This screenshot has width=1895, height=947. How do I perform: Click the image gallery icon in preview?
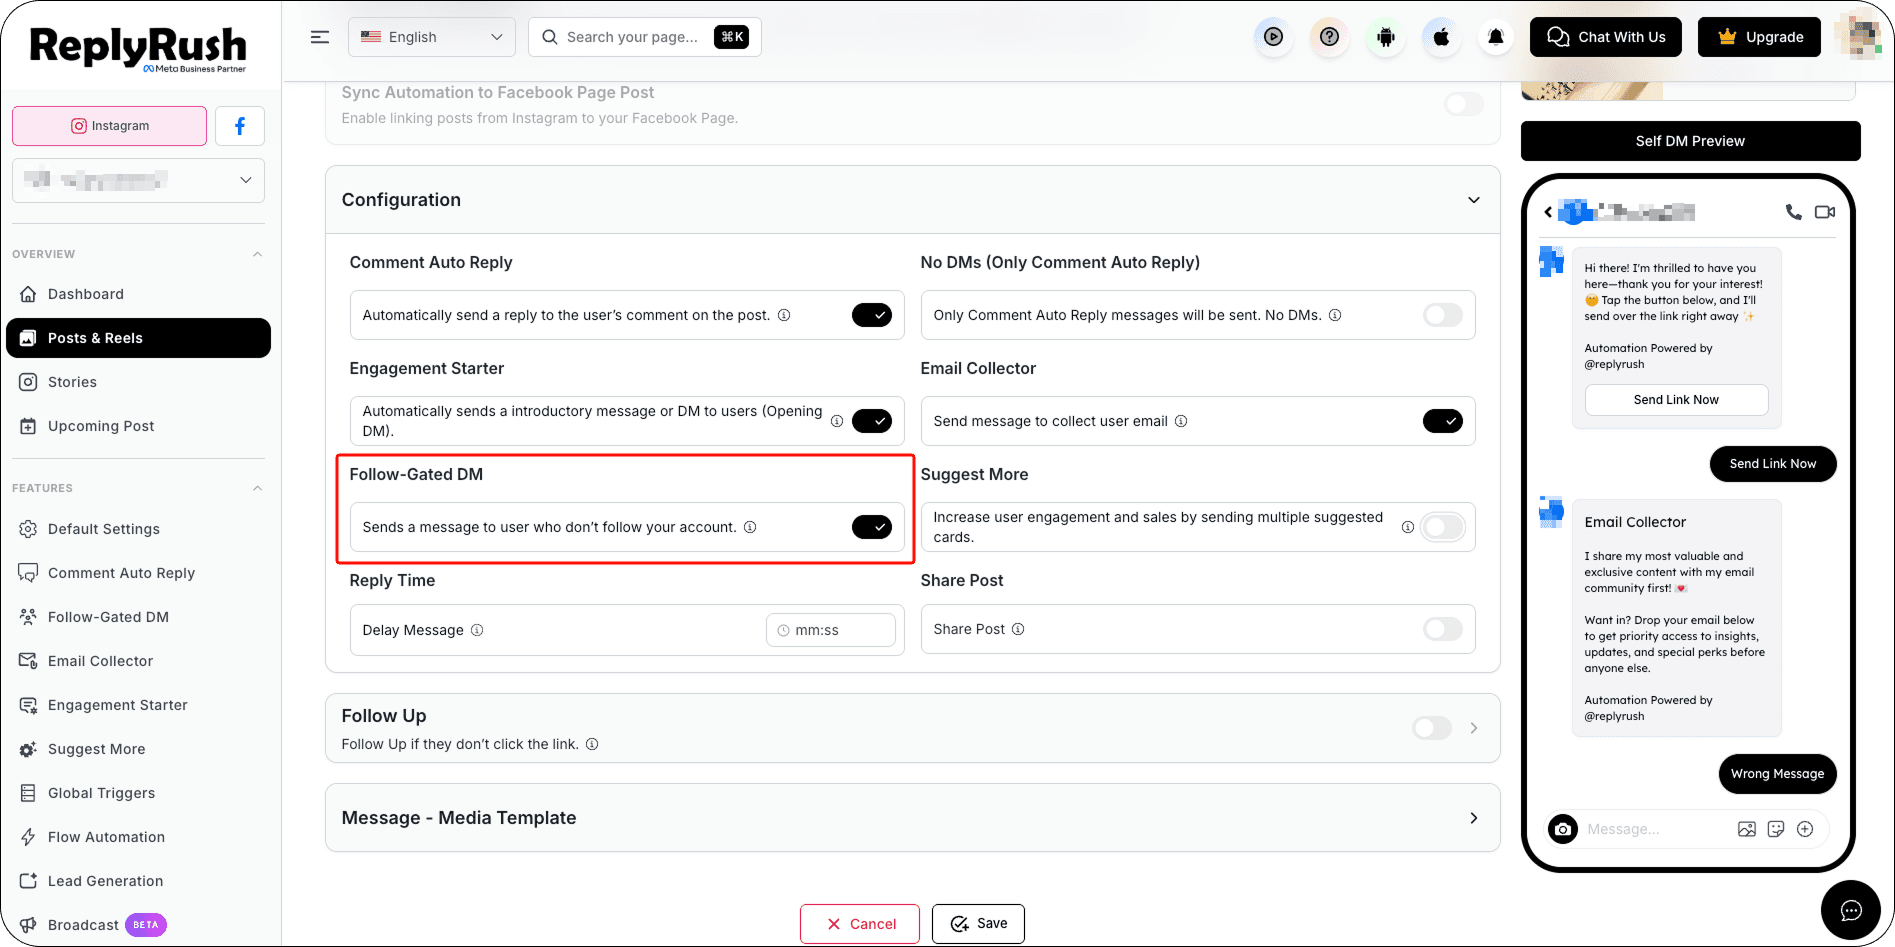[1747, 829]
